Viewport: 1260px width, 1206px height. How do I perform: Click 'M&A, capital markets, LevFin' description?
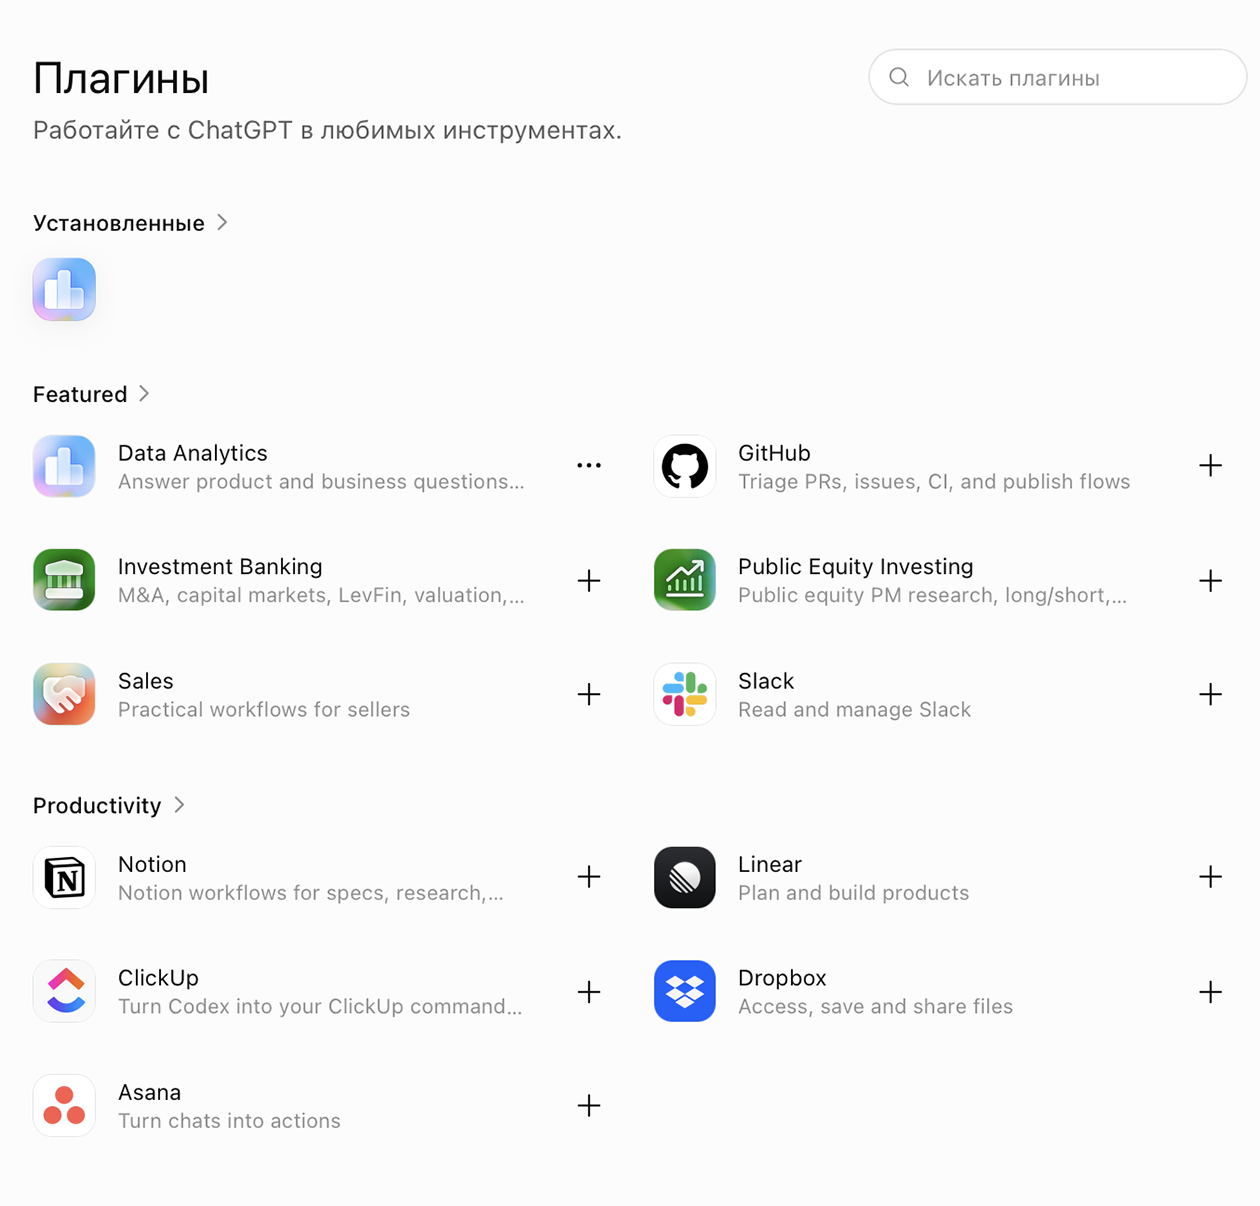321,595
